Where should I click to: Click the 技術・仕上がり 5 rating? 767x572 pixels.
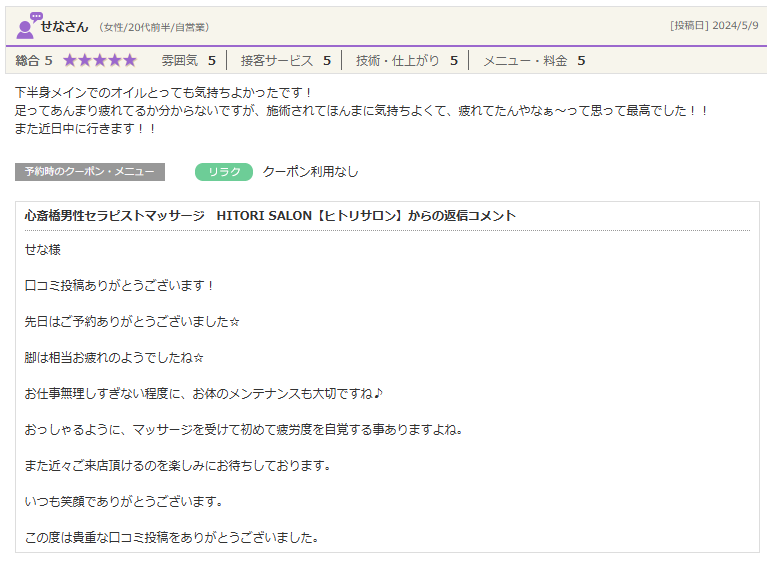click(x=407, y=60)
